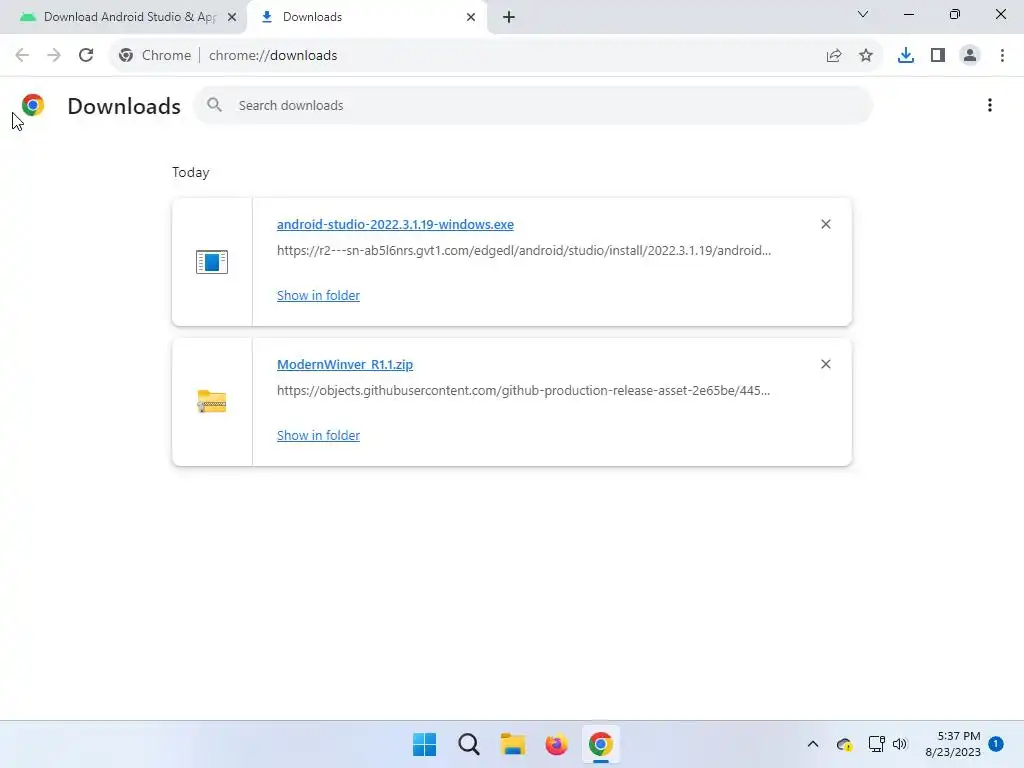
Task: Launch Firefox from the taskbar
Action: tap(556, 744)
